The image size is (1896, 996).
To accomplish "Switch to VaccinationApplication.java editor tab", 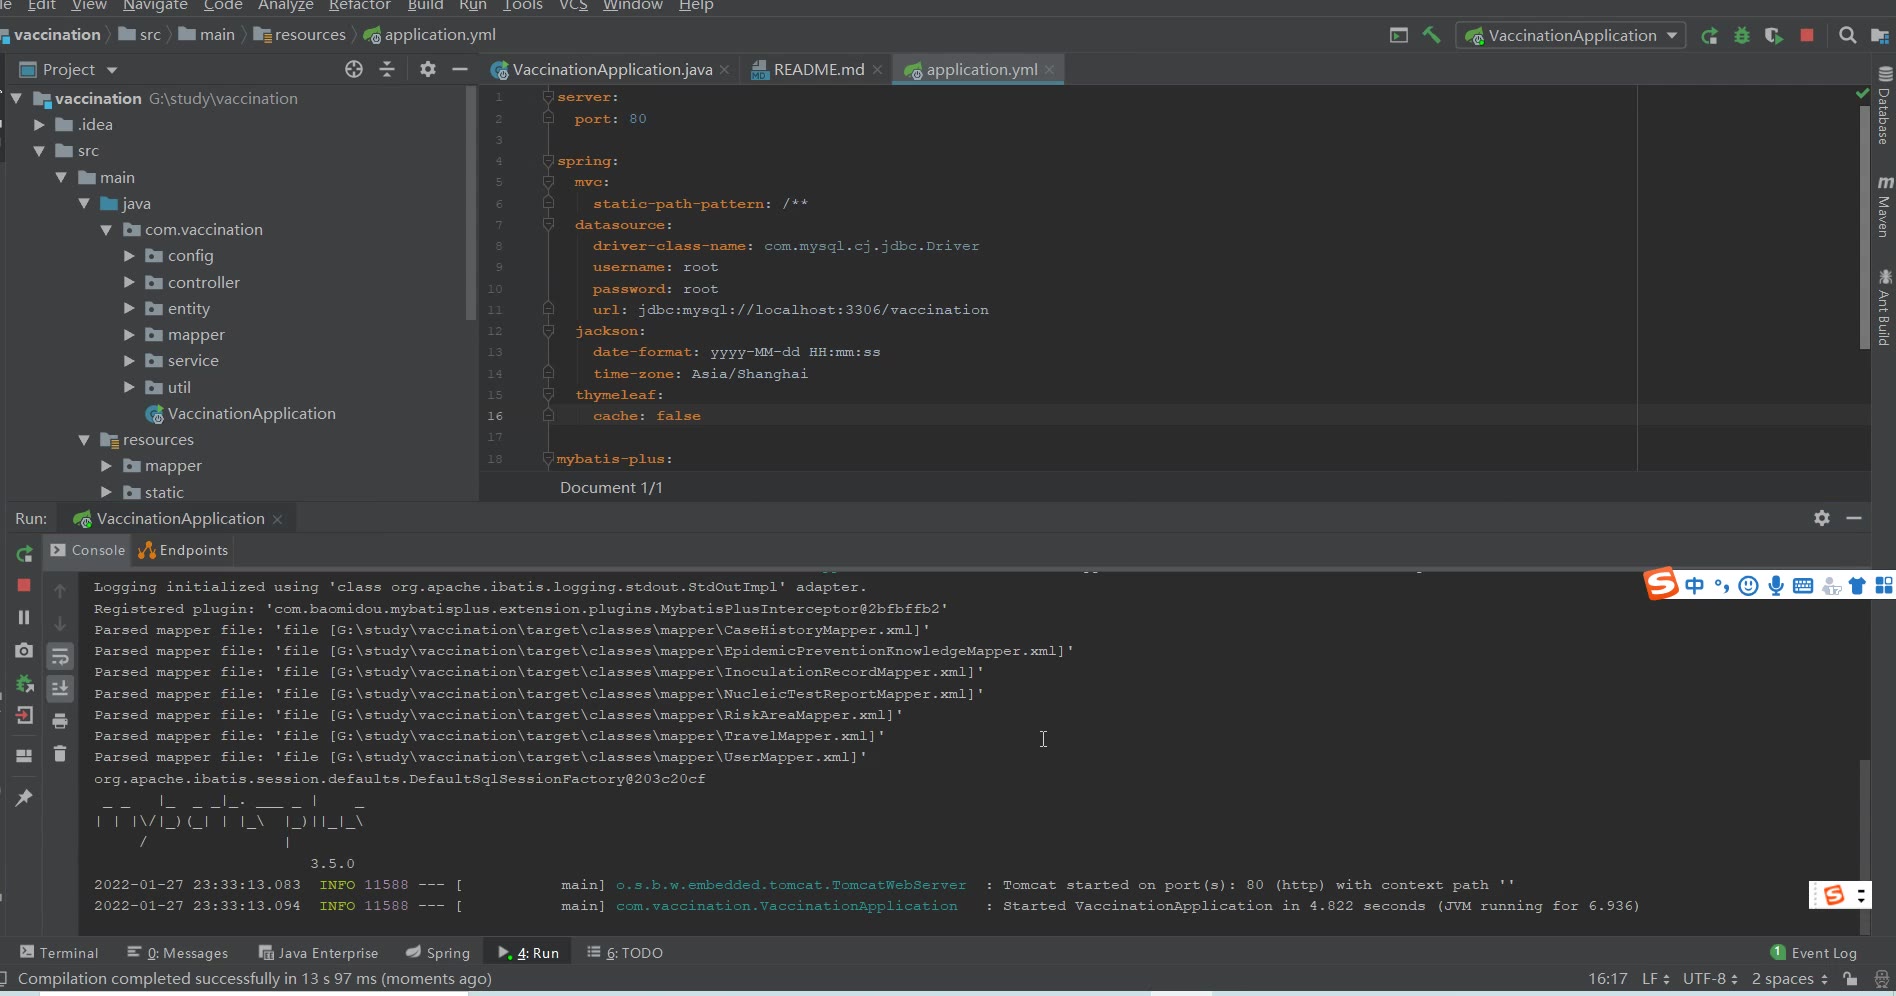I will coord(611,69).
